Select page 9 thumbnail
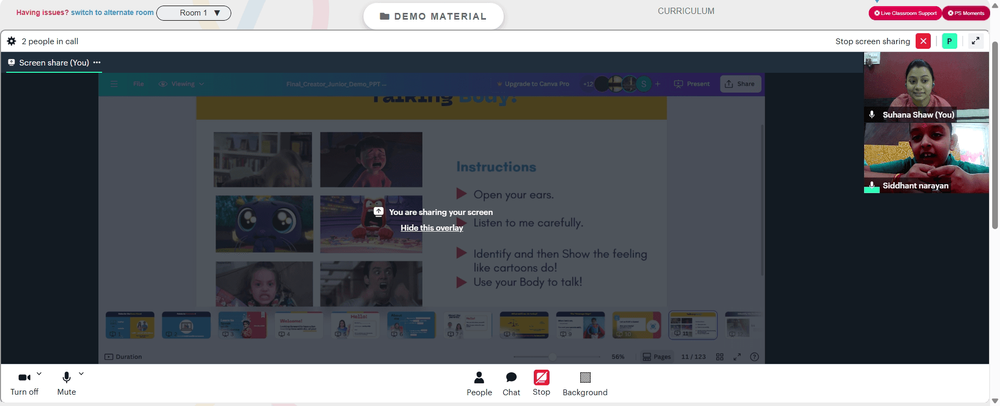Screen dimensions: 1000x406 (x=580, y=325)
